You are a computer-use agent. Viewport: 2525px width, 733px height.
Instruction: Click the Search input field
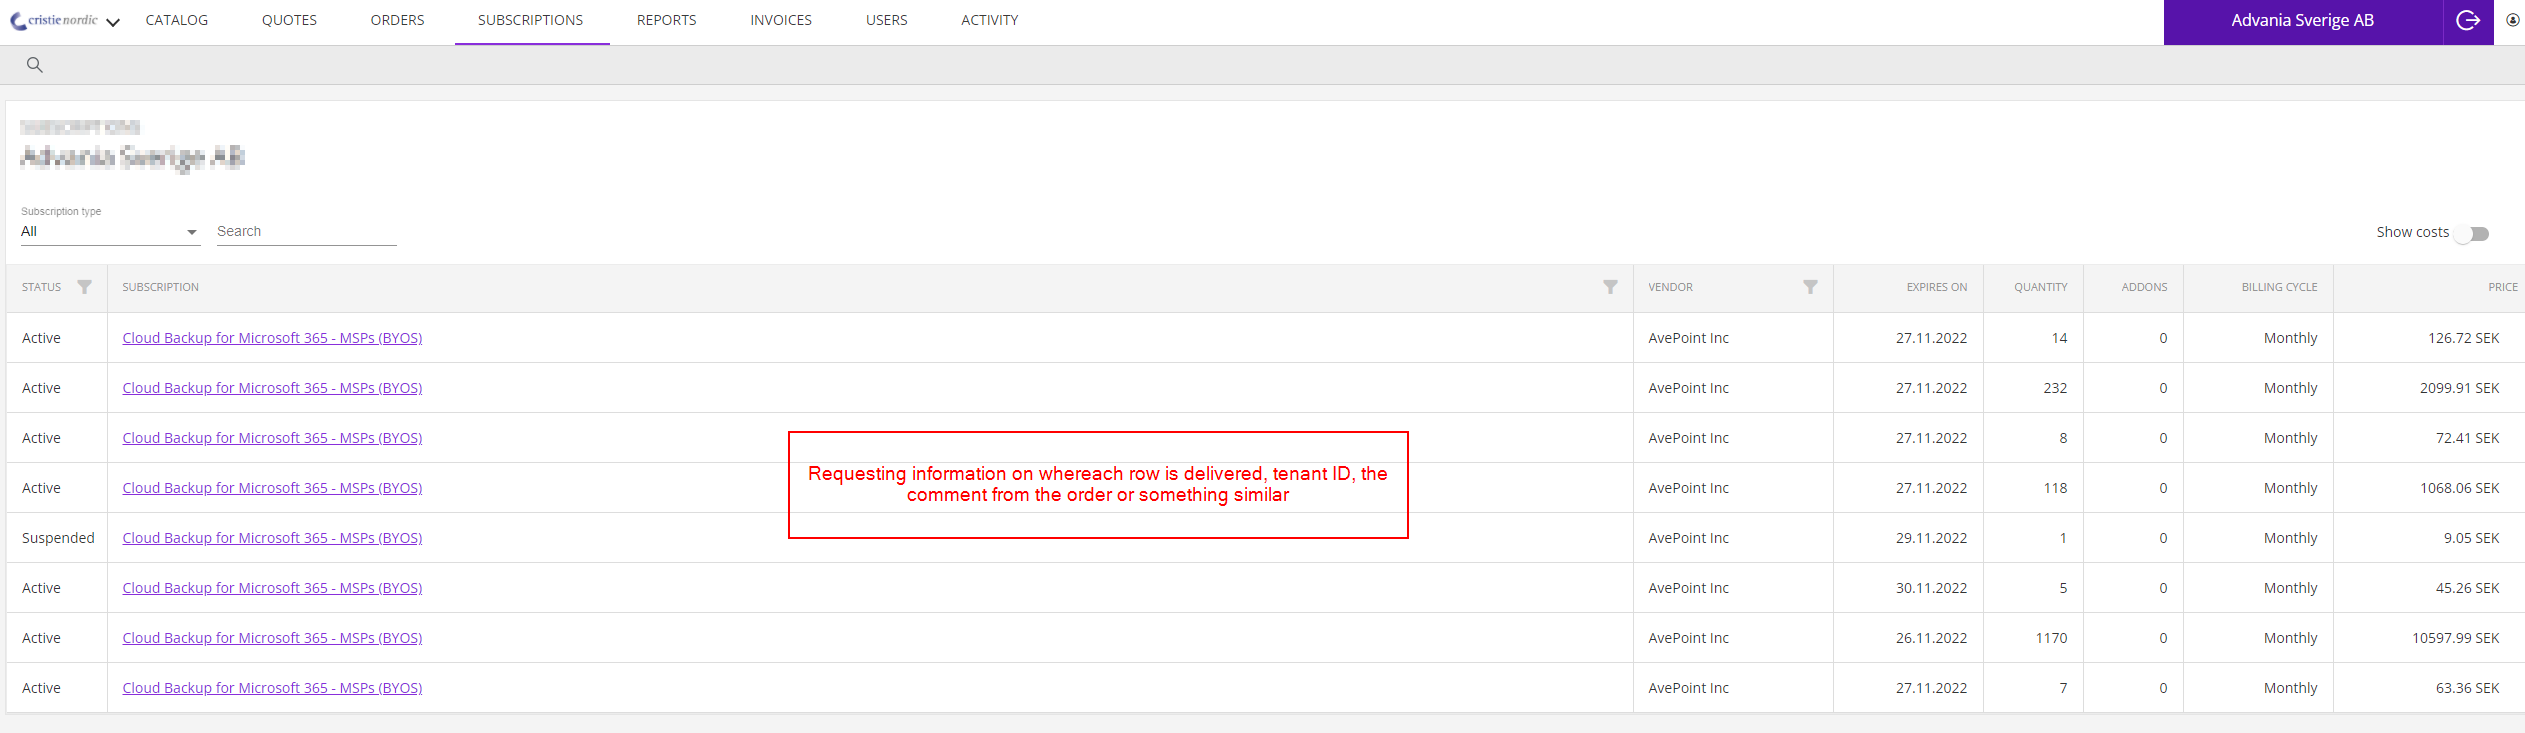pos(306,232)
